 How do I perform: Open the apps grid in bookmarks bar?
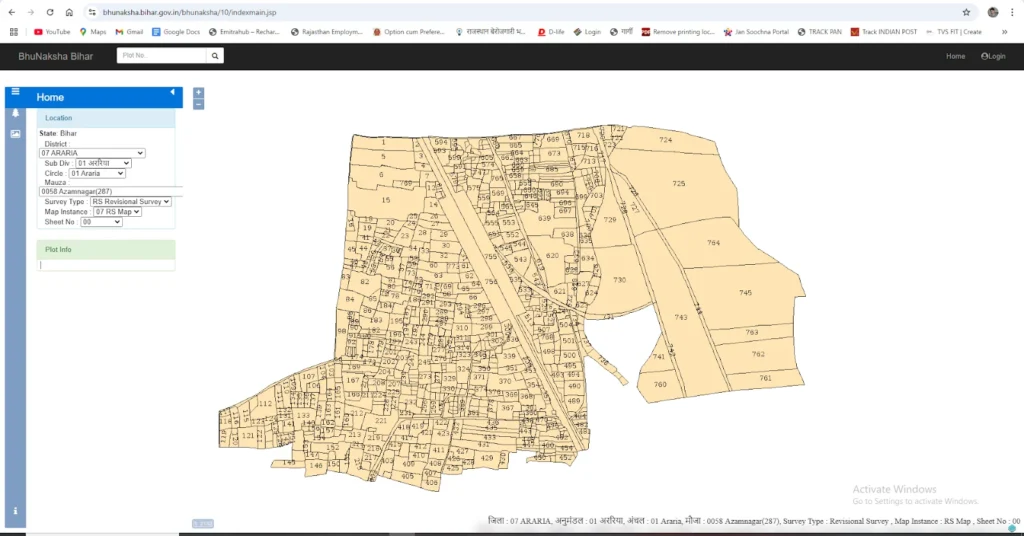point(14,31)
